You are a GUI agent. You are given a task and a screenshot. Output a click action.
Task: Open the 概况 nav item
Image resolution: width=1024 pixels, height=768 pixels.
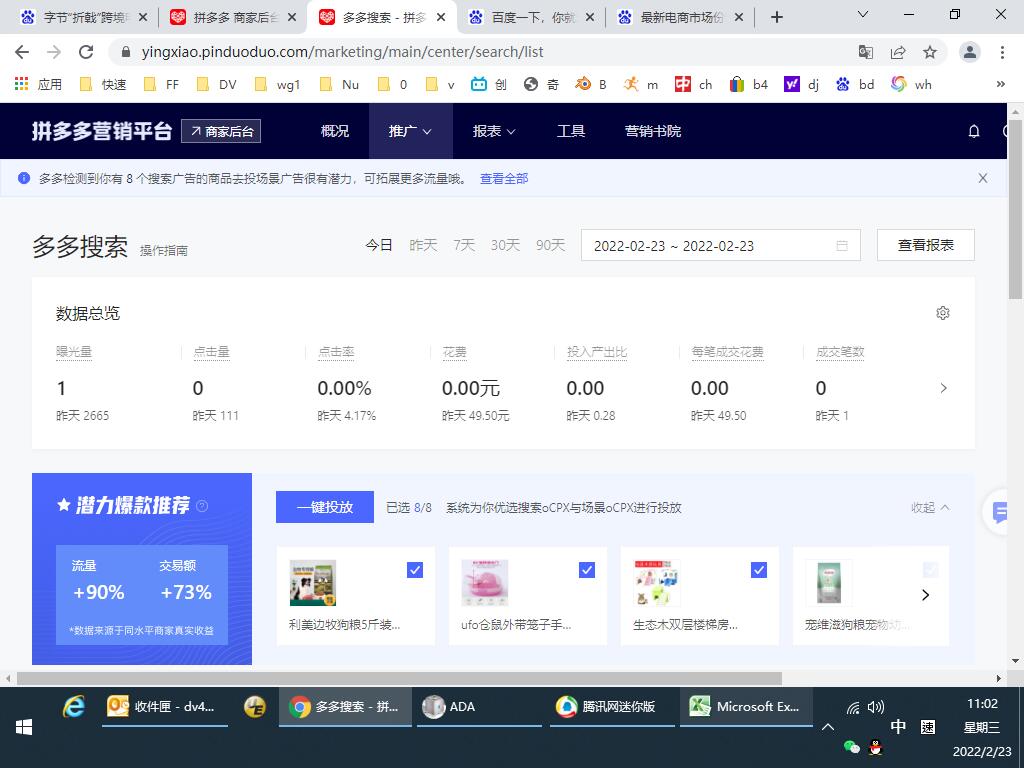(x=334, y=131)
